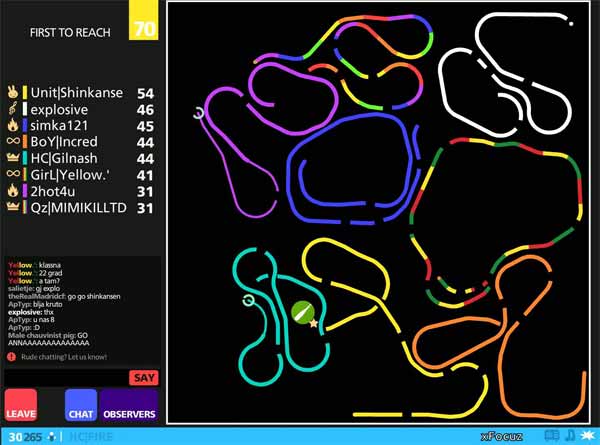
Task: Click the flame icon beside simka121
Action: tap(14, 126)
